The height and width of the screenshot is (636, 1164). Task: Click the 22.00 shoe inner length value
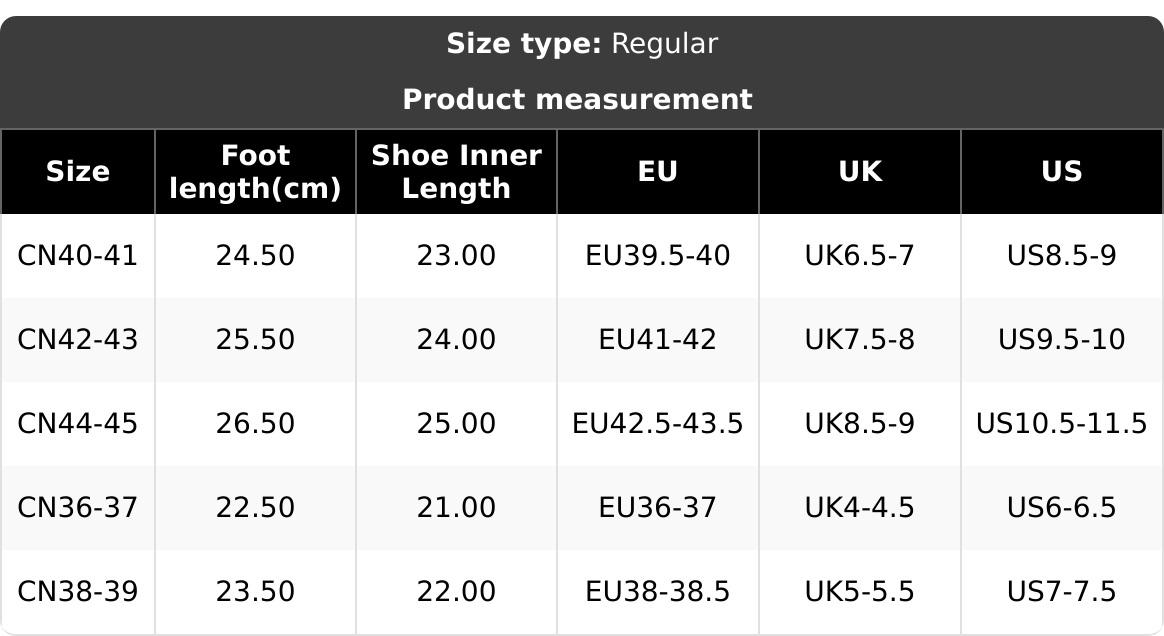pyautogui.click(x=456, y=592)
